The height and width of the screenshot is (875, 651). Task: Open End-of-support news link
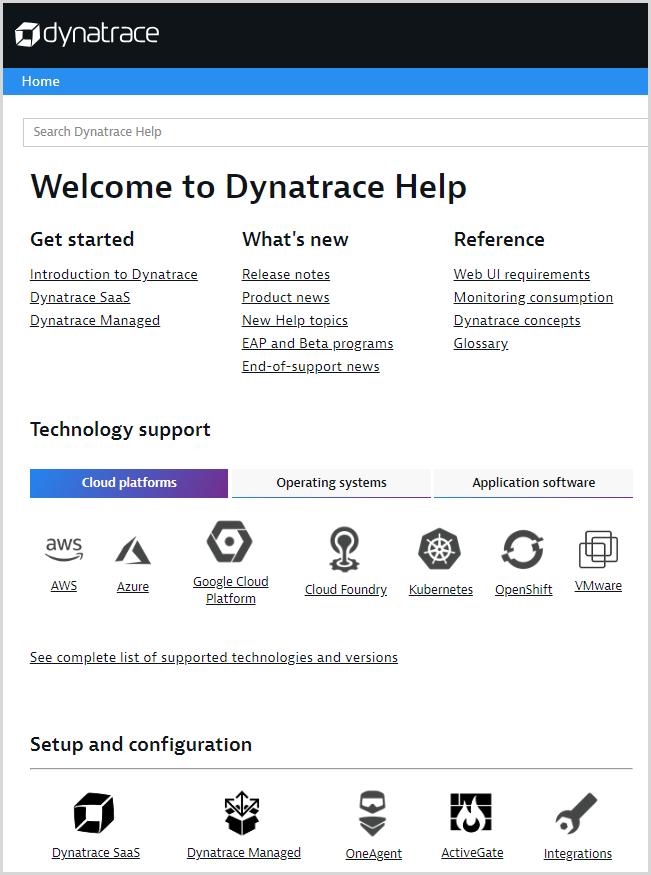[x=311, y=366]
